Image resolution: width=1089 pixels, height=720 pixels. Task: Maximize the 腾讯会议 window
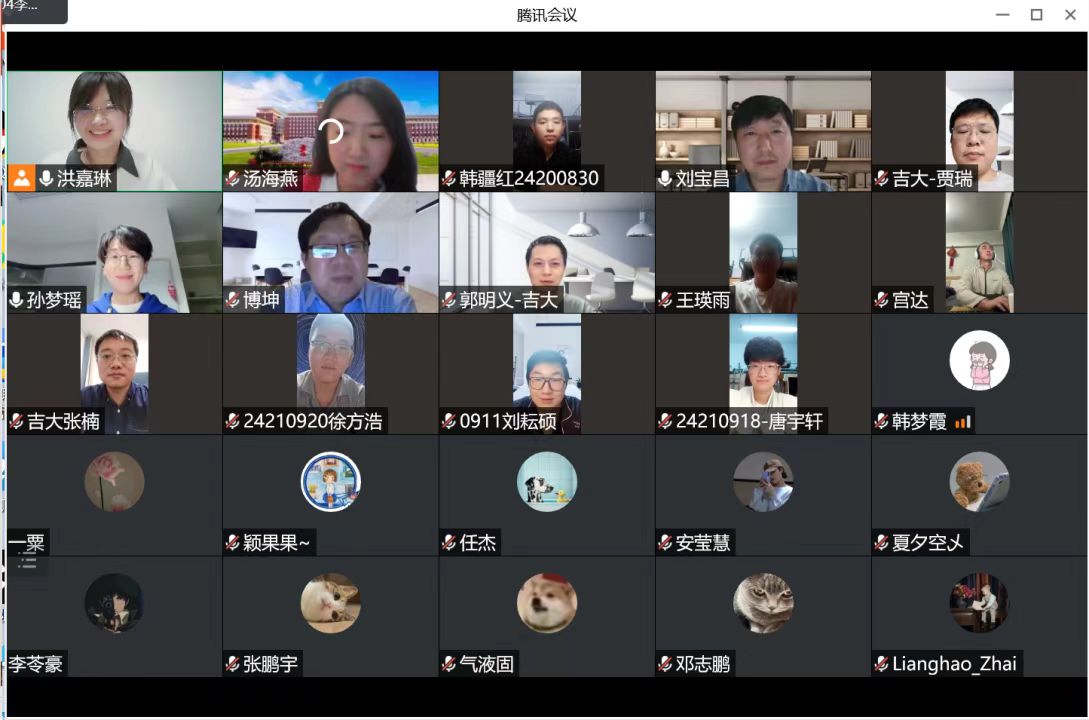1037,14
